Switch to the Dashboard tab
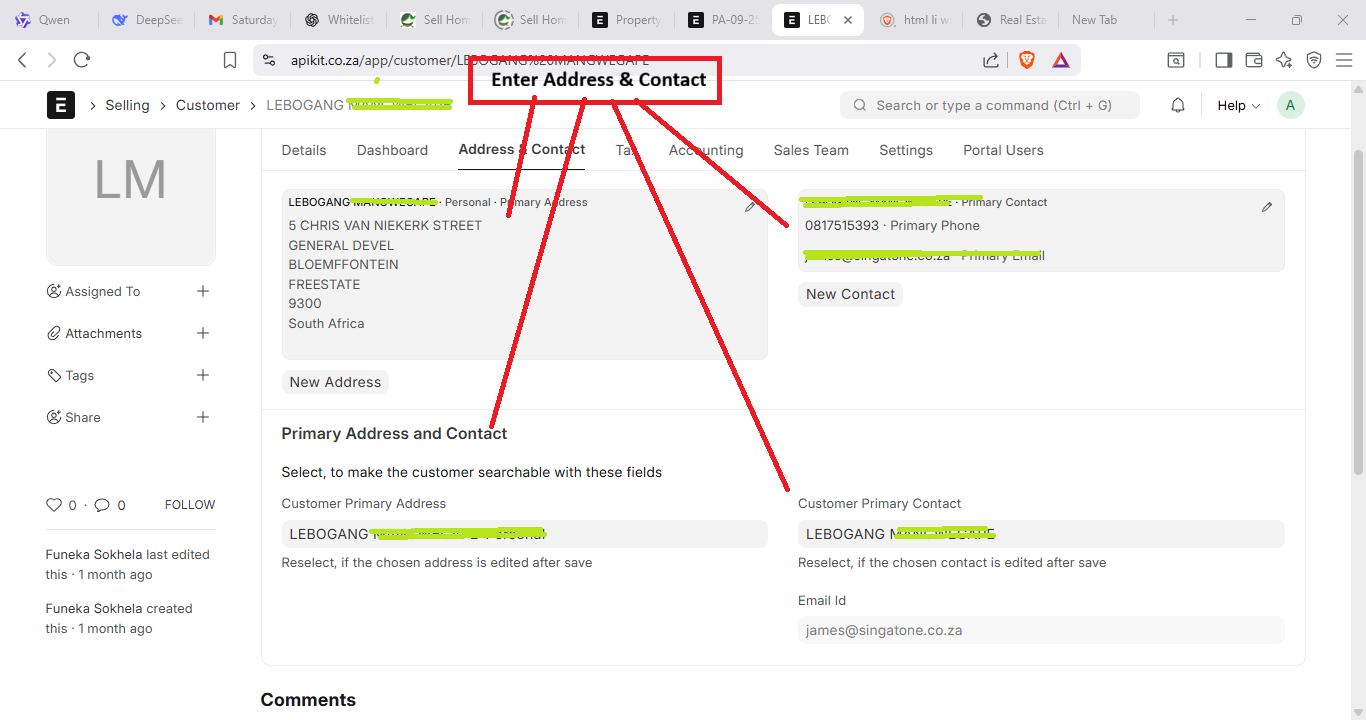Screen dimensions: 1366x720 pyautogui.click(x=392, y=150)
